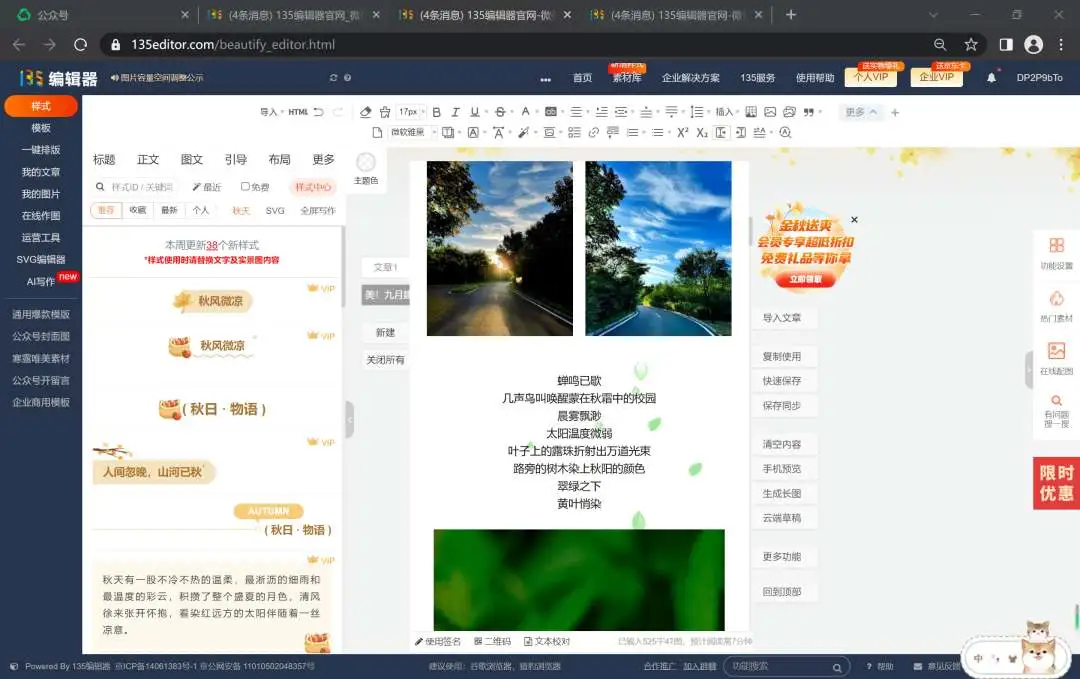Click the 快速保存 quick save button
Image resolution: width=1080 pixels, height=679 pixels.
[x=782, y=381]
